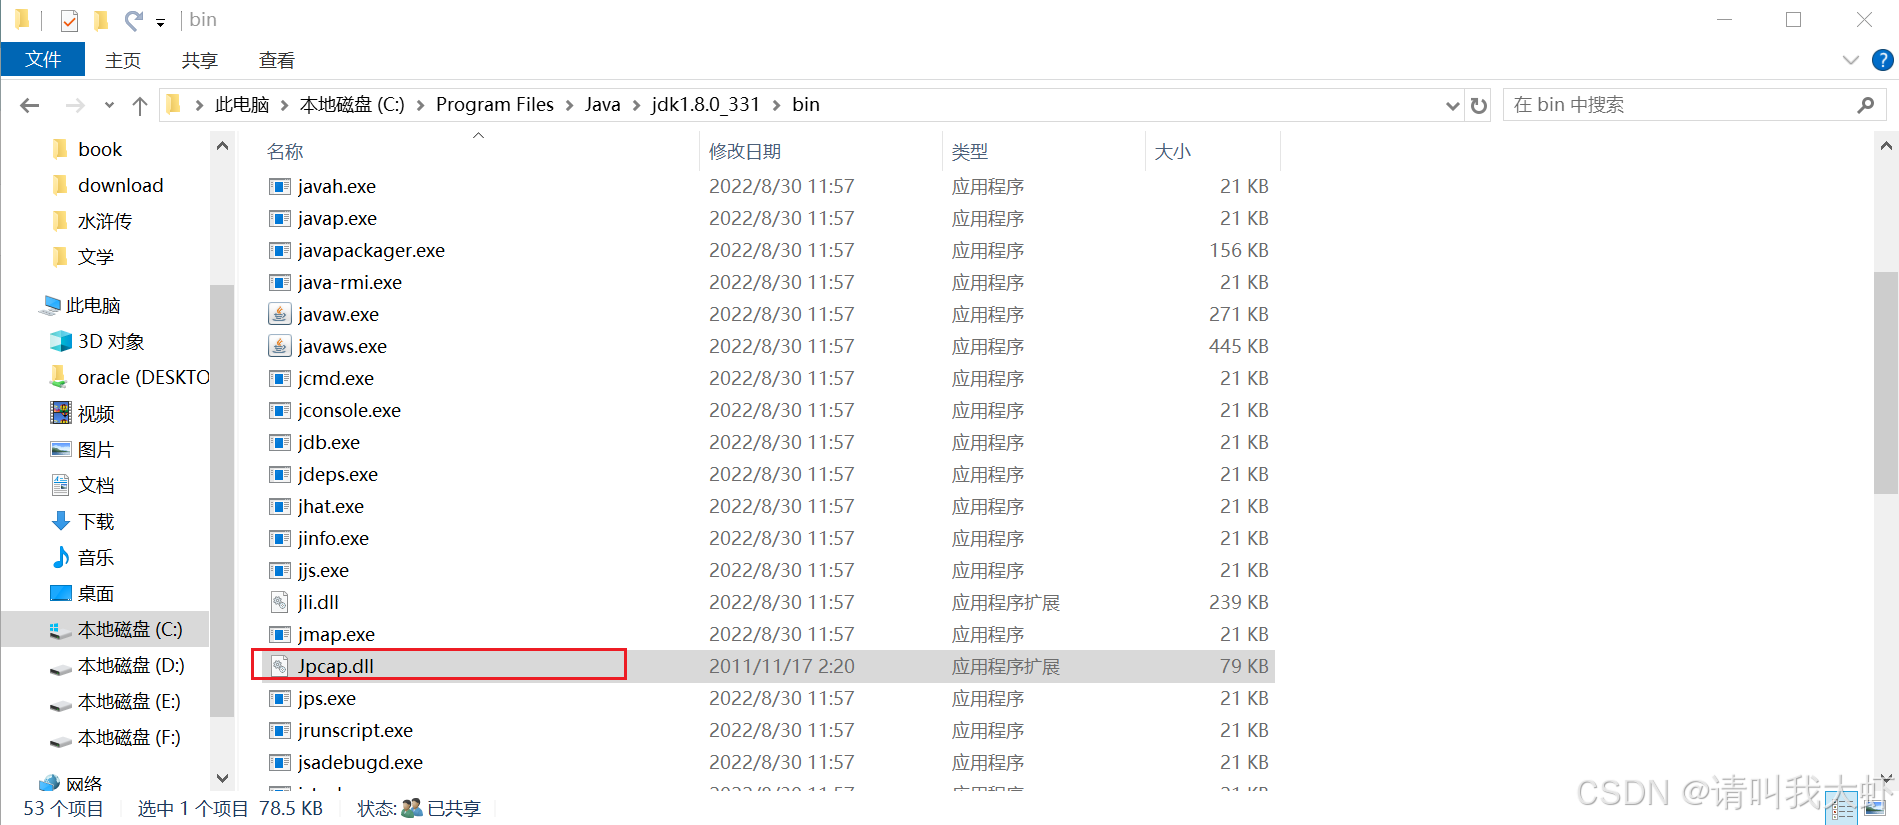The width and height of the screenshot is (1899, 825).
Task: Click the undo arrow in quick access toolbar
Action: (133, 20)
